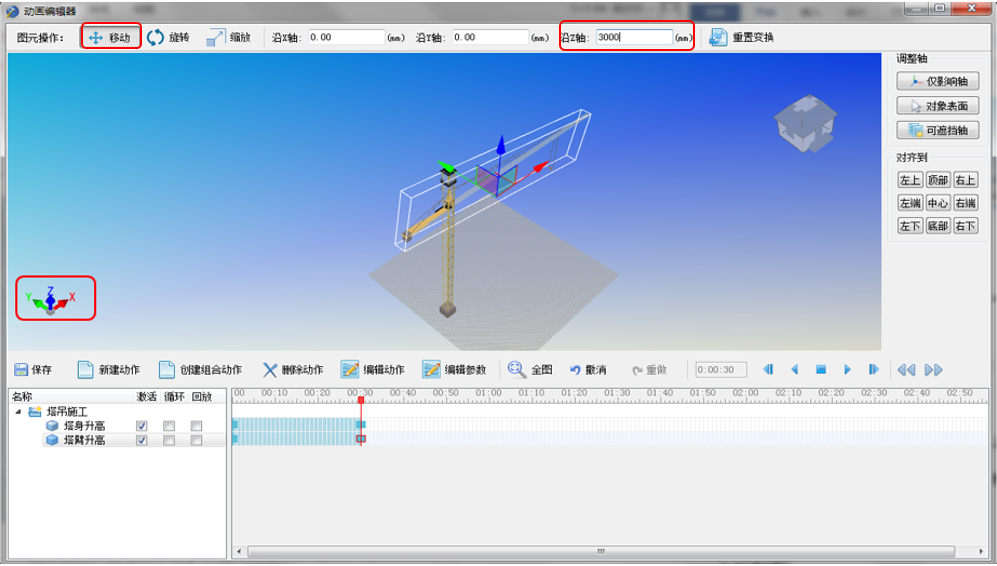The width and height of the screenshot is (997, 566).
Task: Toggle 回放 checkbox for 塔身升高
Action: pyautogui.click(x=196, y=426)
